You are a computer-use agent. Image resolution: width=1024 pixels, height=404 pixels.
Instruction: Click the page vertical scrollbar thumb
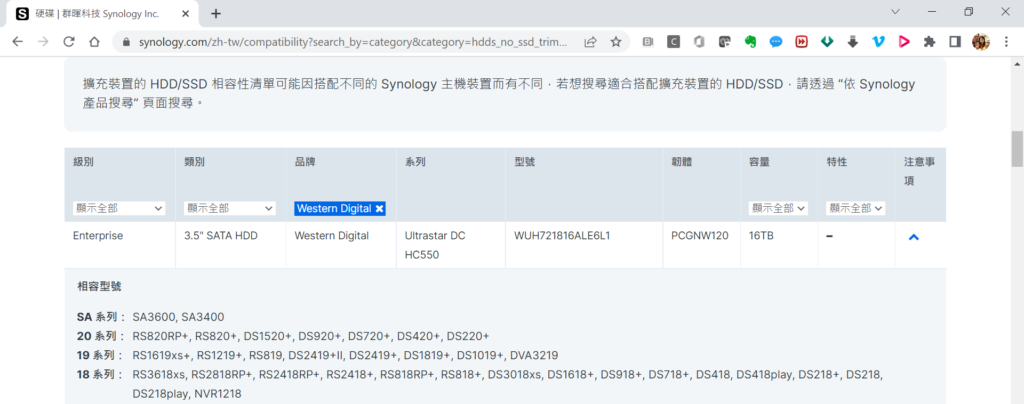coord(1017,149)
